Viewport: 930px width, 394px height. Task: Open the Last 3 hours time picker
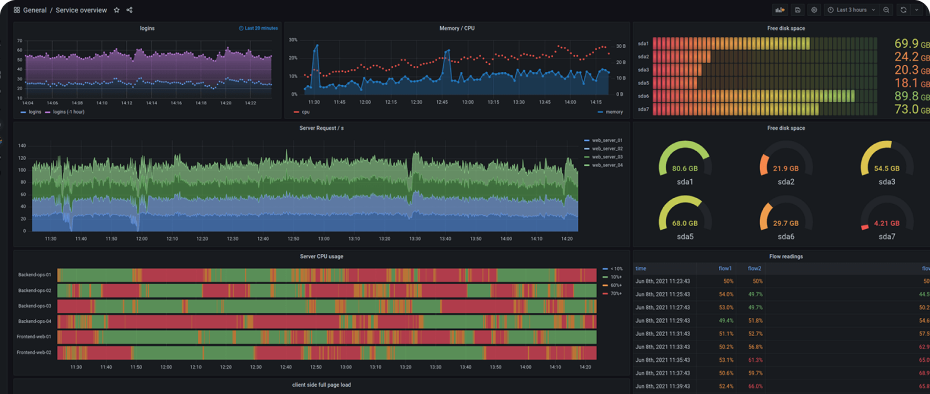click(x=852, y=10)
